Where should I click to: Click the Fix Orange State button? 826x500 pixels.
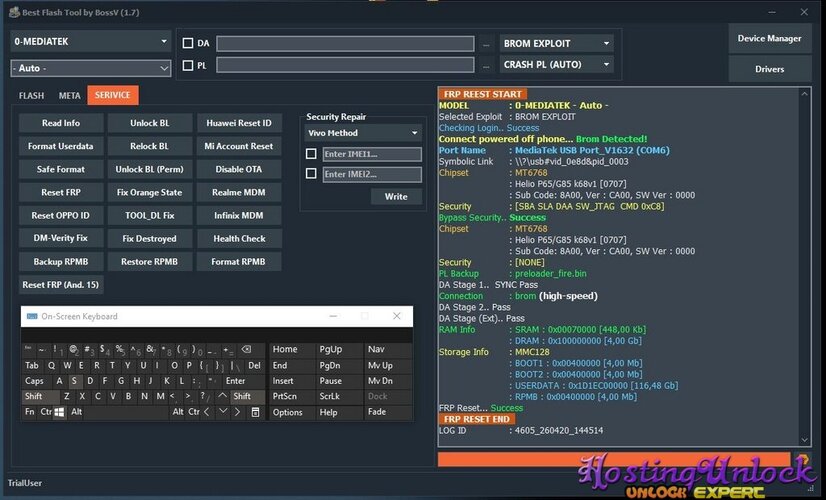150,192
